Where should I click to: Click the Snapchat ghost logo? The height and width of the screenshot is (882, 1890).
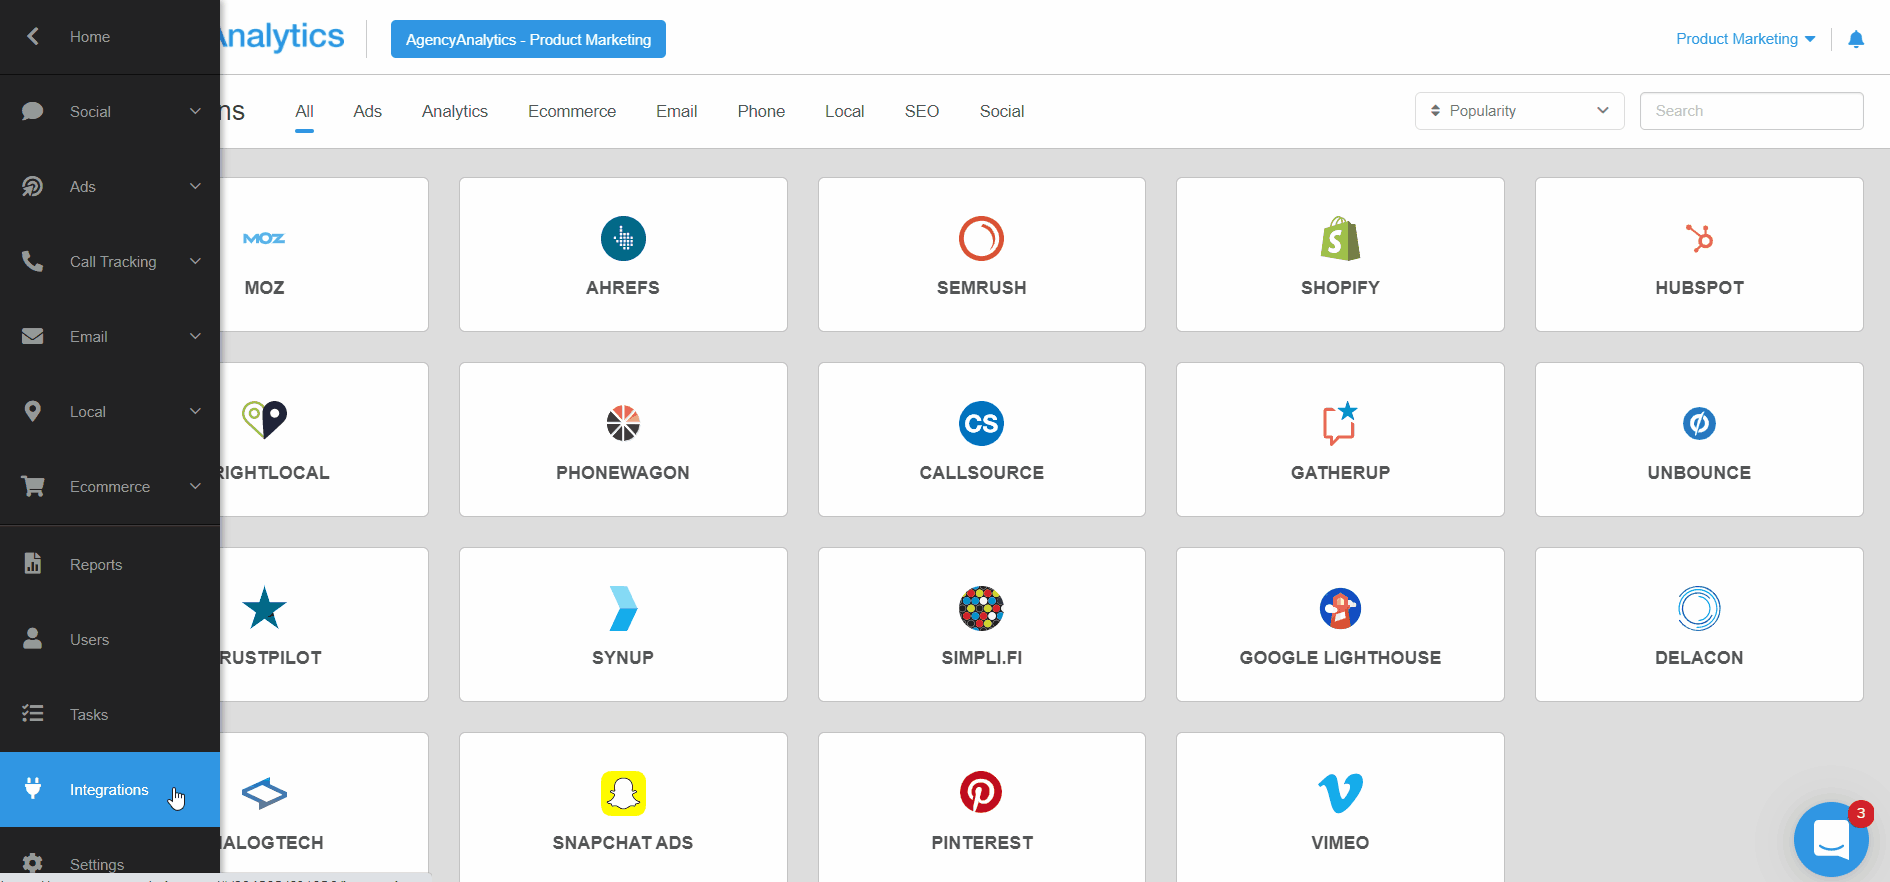click(x=623, y=793)
